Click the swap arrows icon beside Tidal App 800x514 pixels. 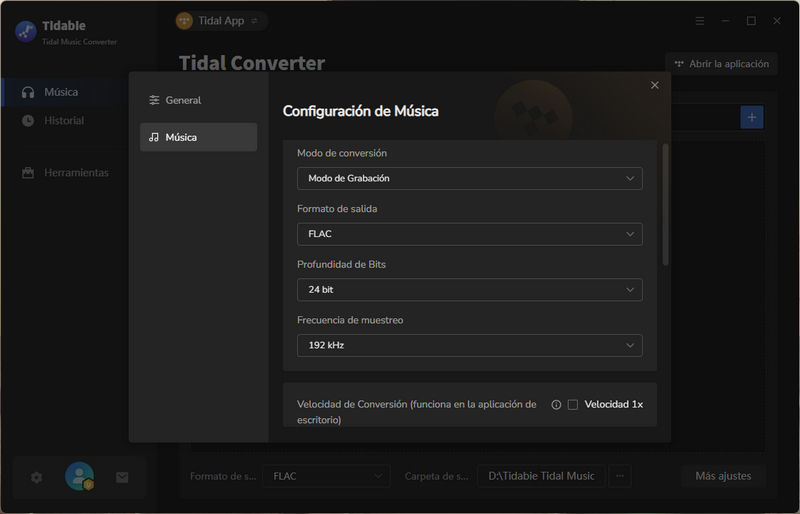(x=254, y=21)
